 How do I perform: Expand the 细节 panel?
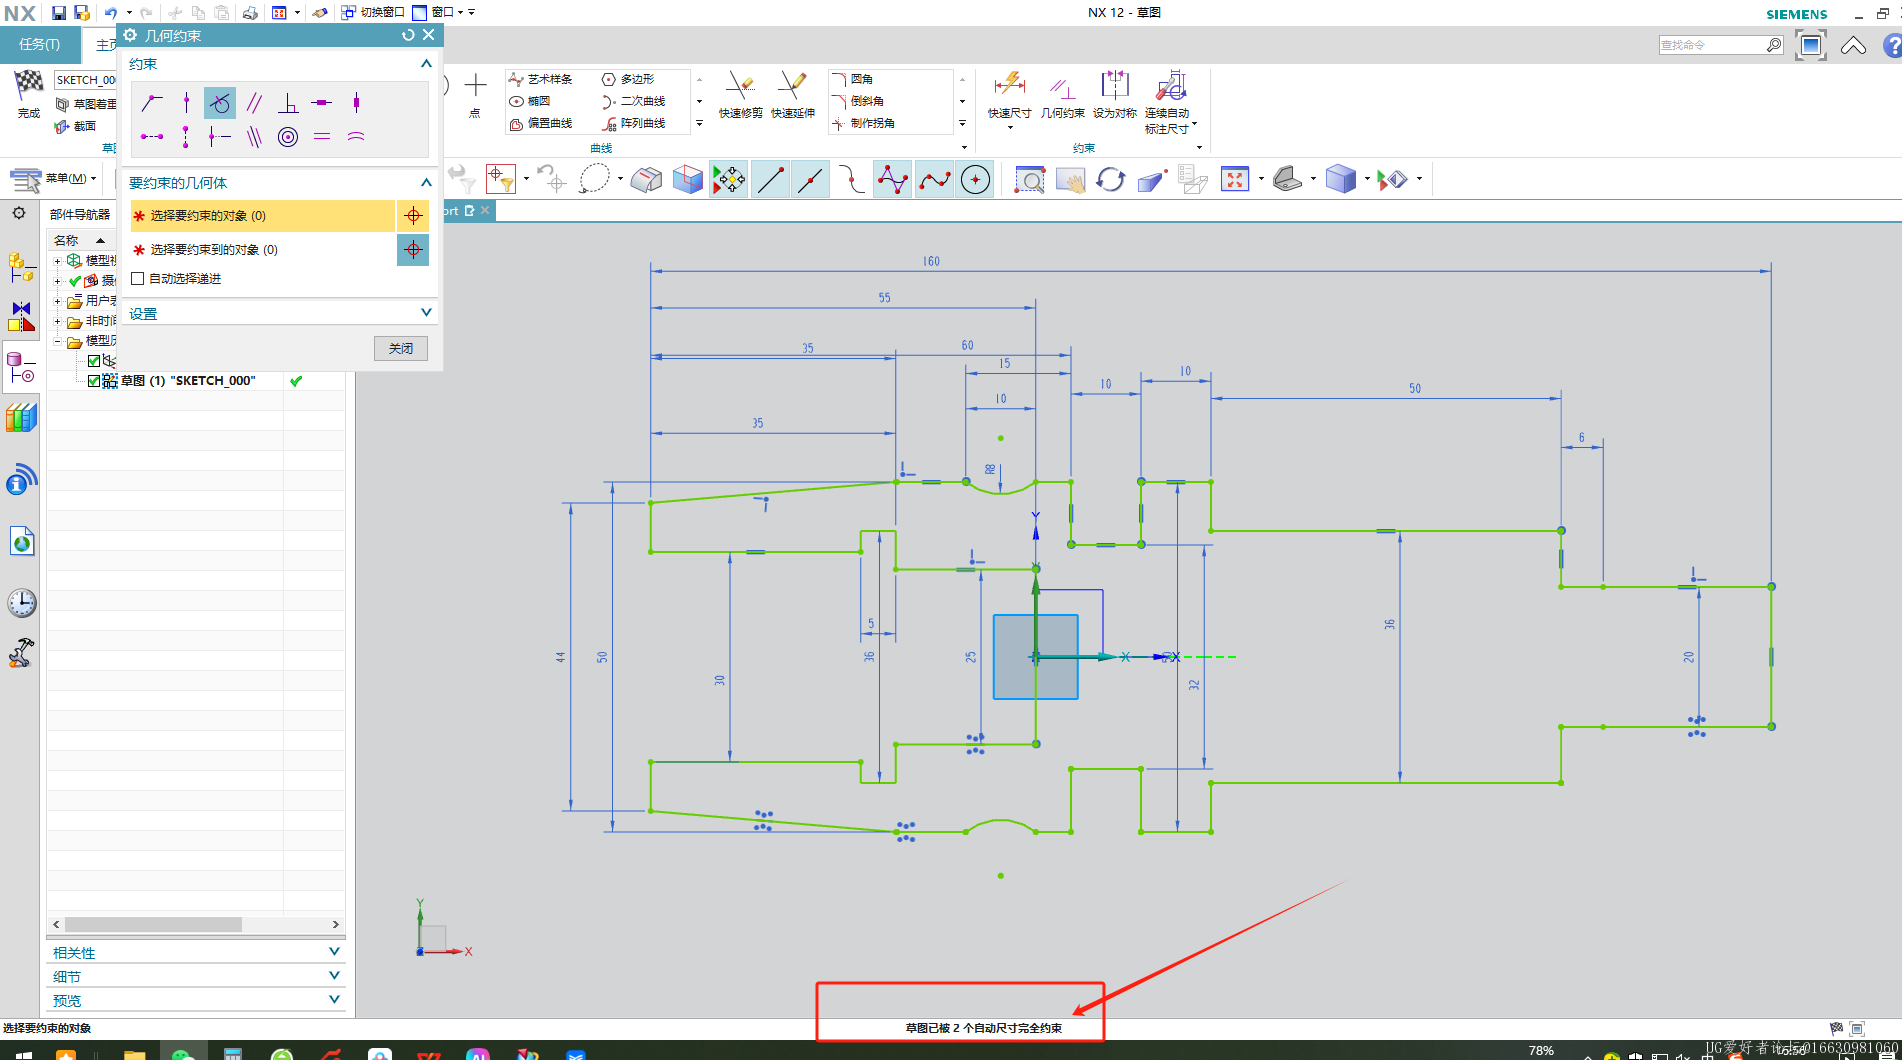coord(334,975)
